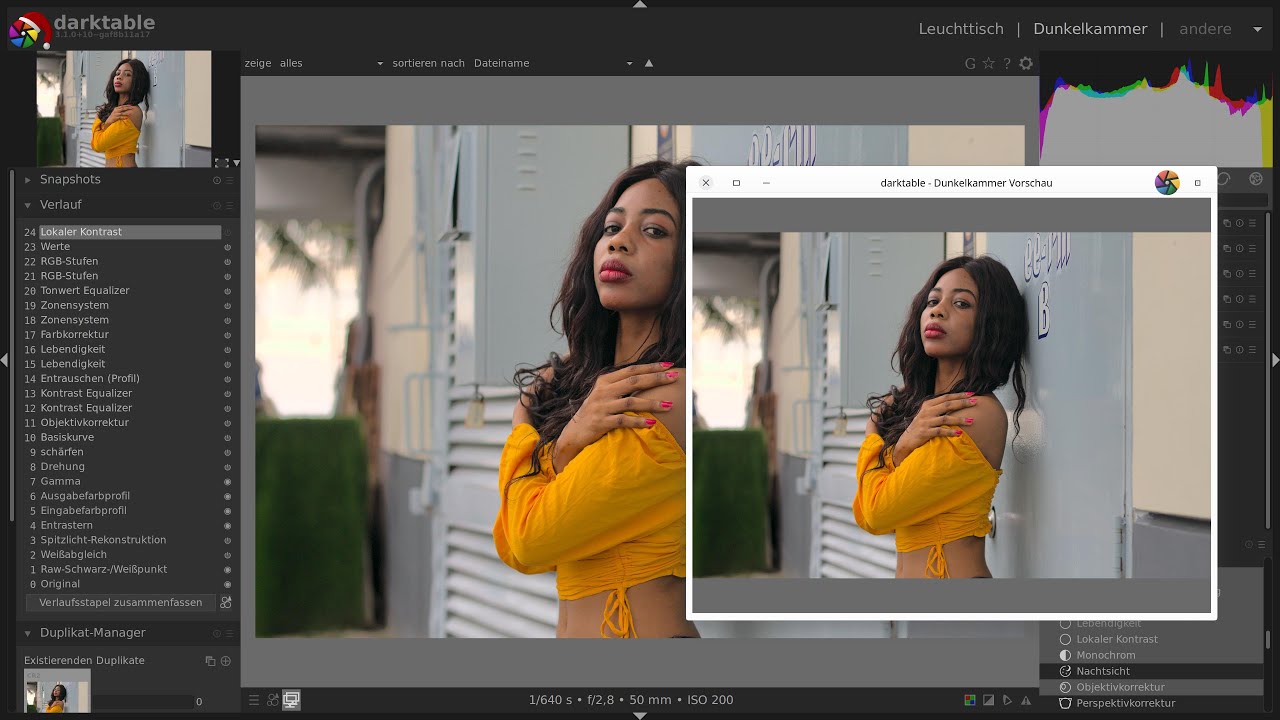
Task: Toggle Perspektivkorrektur module state icon
Action: click(1066, 703)
